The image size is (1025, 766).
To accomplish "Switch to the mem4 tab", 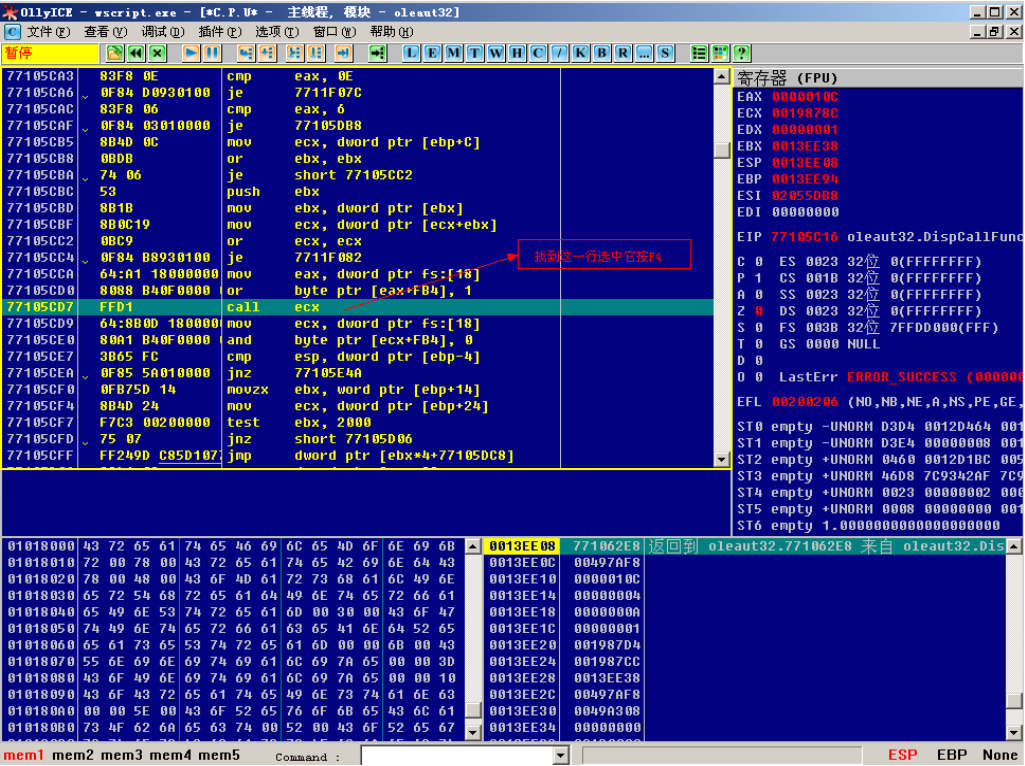I will [x=170, y=755].
